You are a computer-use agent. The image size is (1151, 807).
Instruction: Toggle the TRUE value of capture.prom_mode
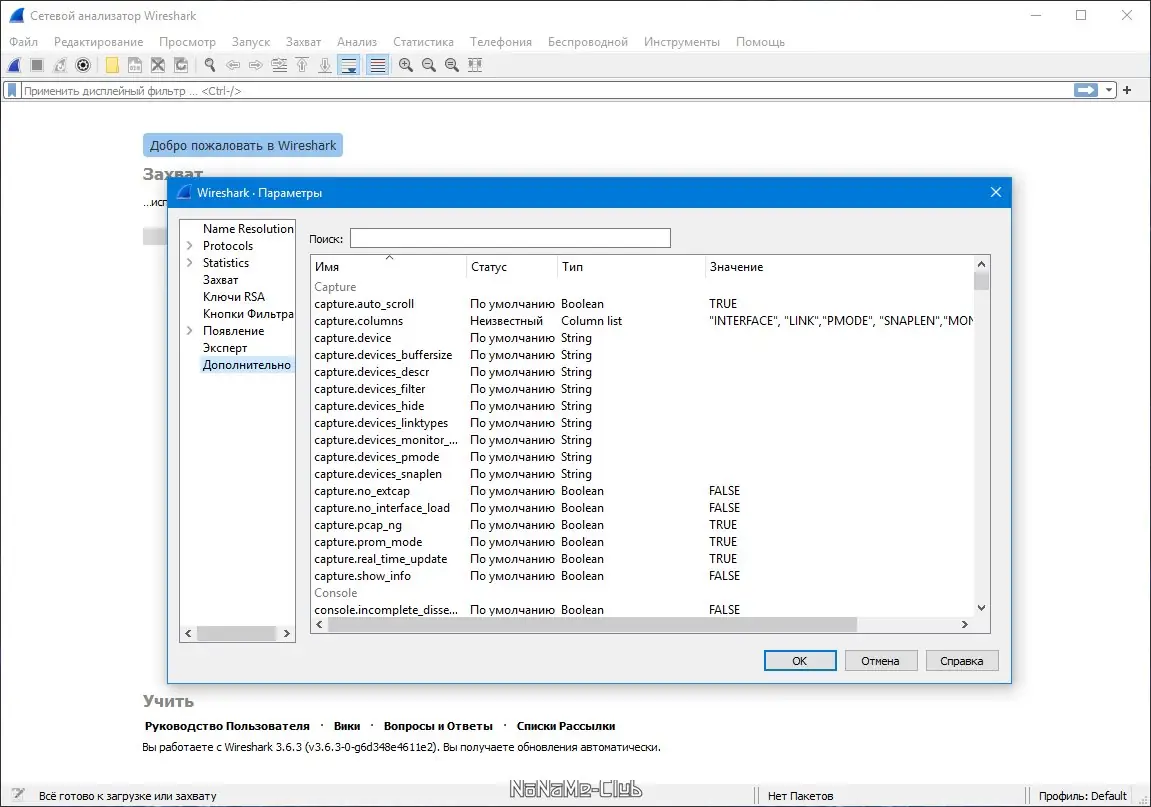(723, 542)
